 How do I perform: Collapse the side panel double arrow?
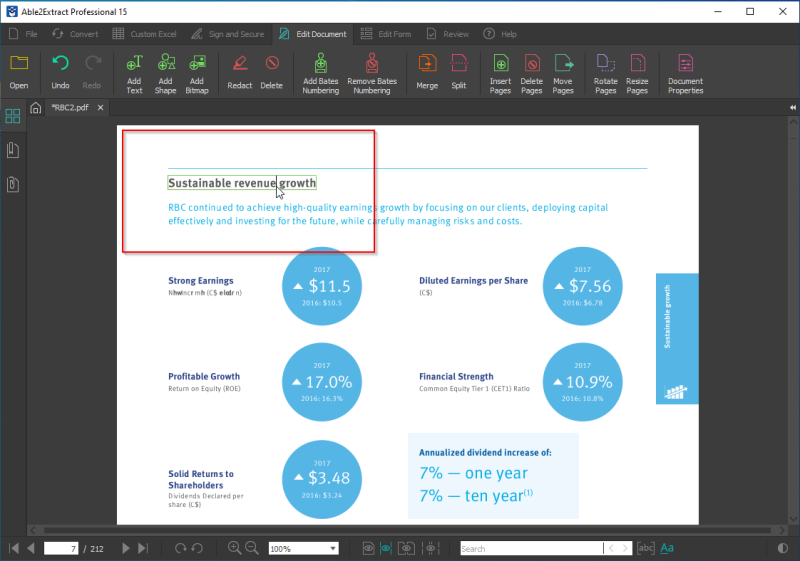click(x=792, y=108)
